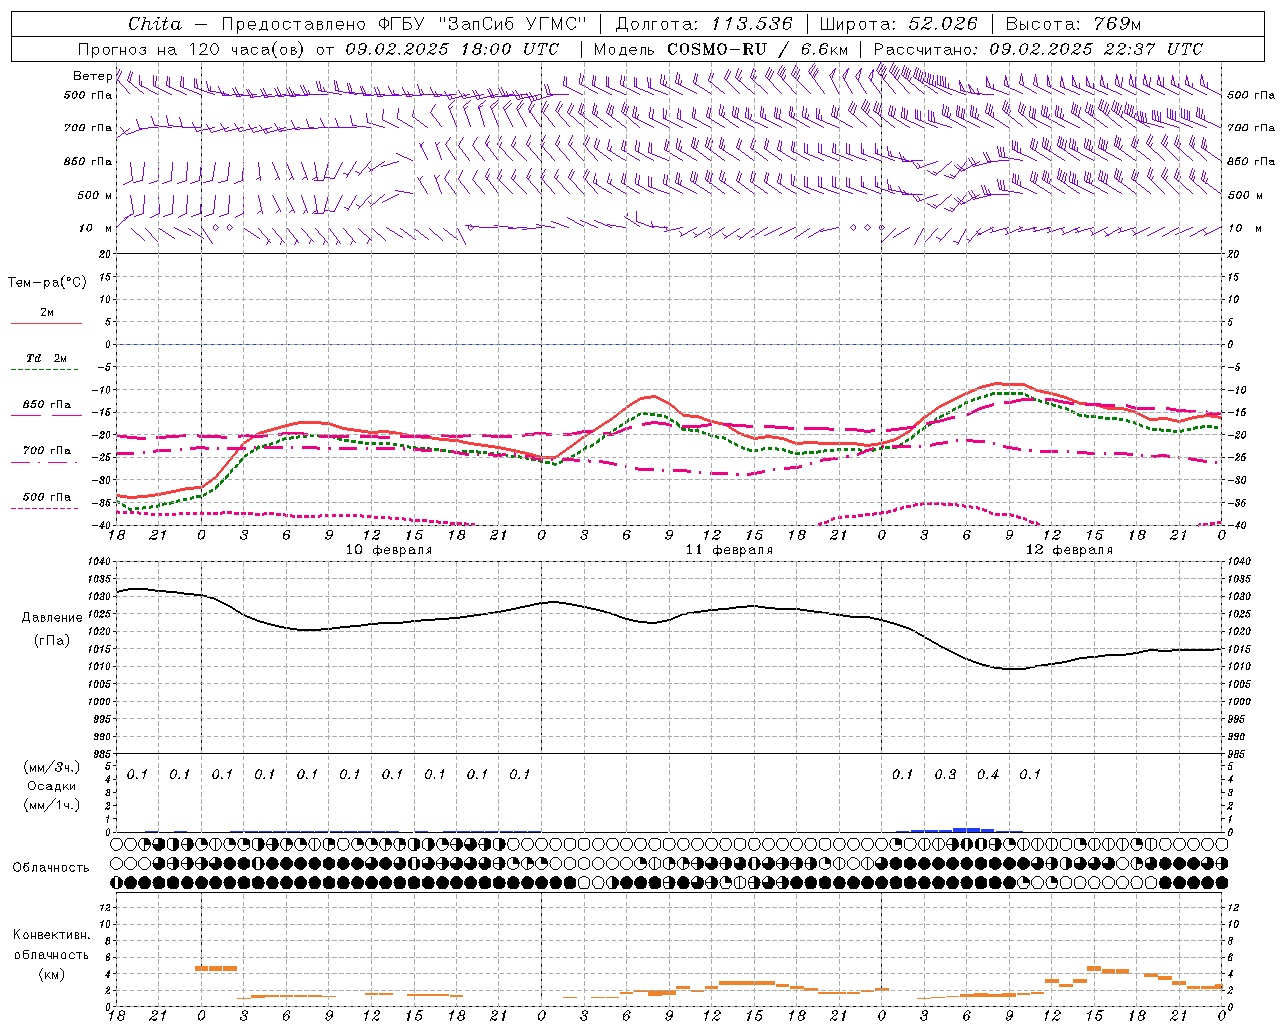Image resolution: width=1280 pixels, height=1024 pixels.
Task: Click the "Td 2м" dew point legend entry
Action: [x=47, y=358]
